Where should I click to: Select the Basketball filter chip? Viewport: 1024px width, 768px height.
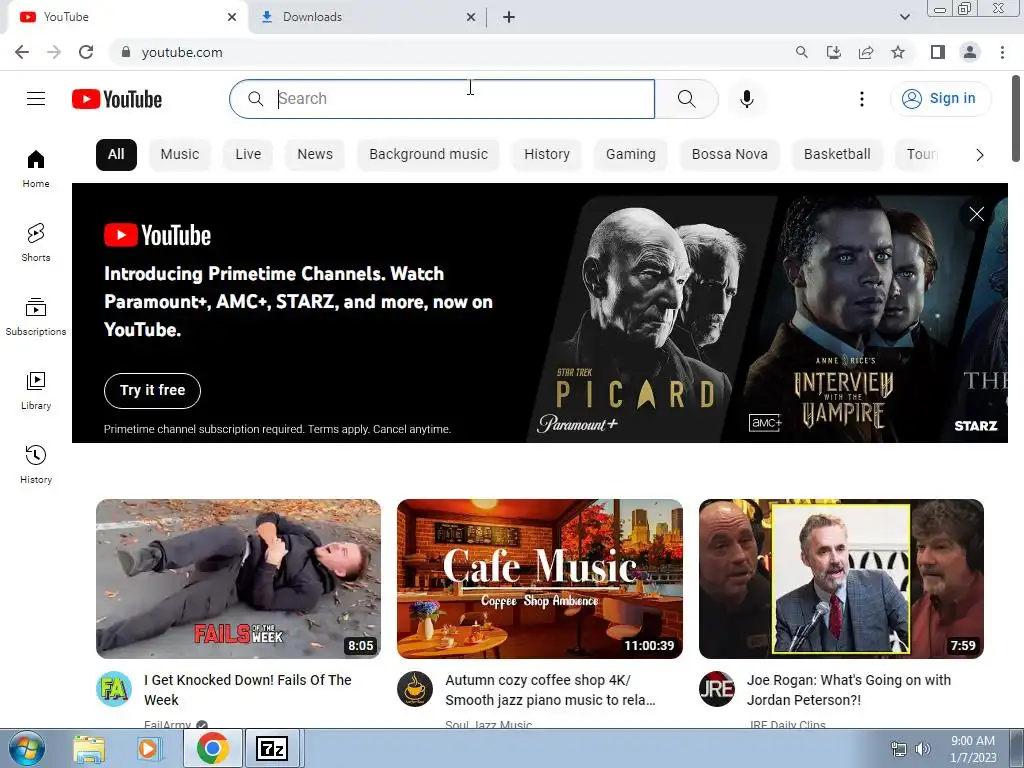(x=837, y=155)
